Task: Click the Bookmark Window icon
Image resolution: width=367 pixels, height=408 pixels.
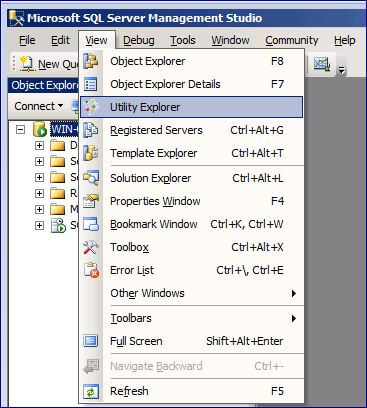Action: pyautogui.click(x=91, y=224)
